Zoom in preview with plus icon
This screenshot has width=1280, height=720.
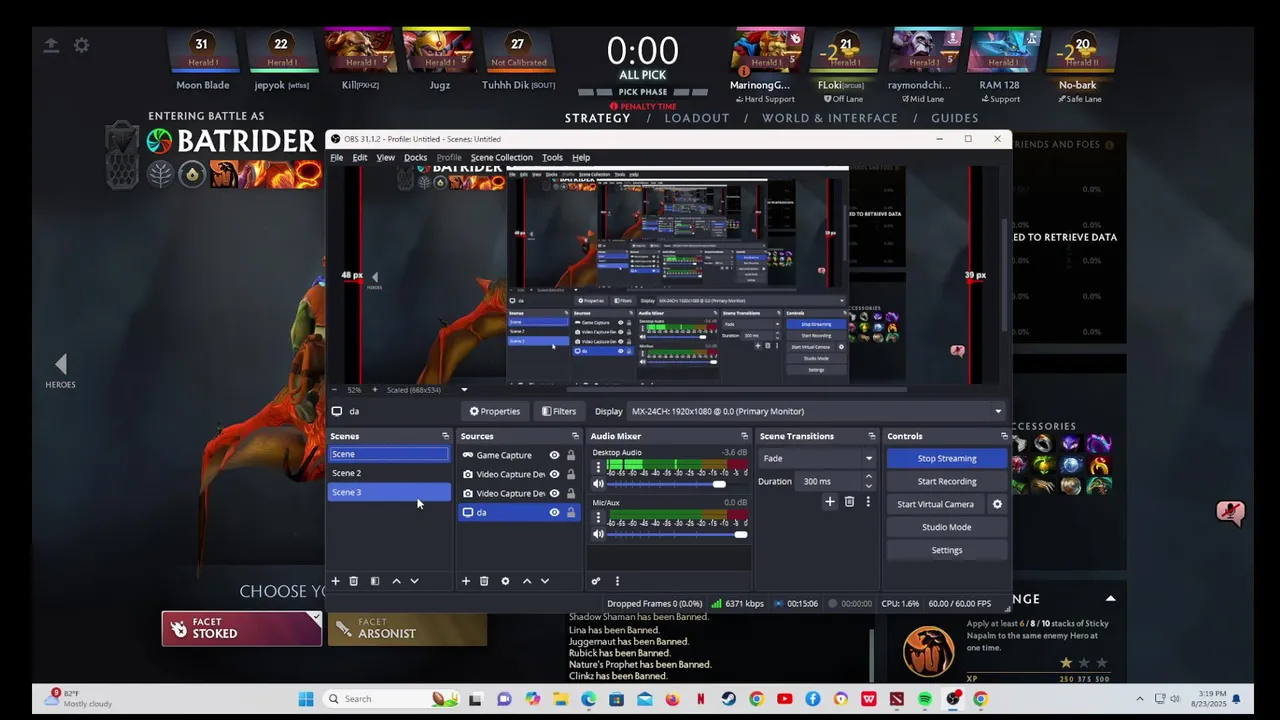click(375, 389)
